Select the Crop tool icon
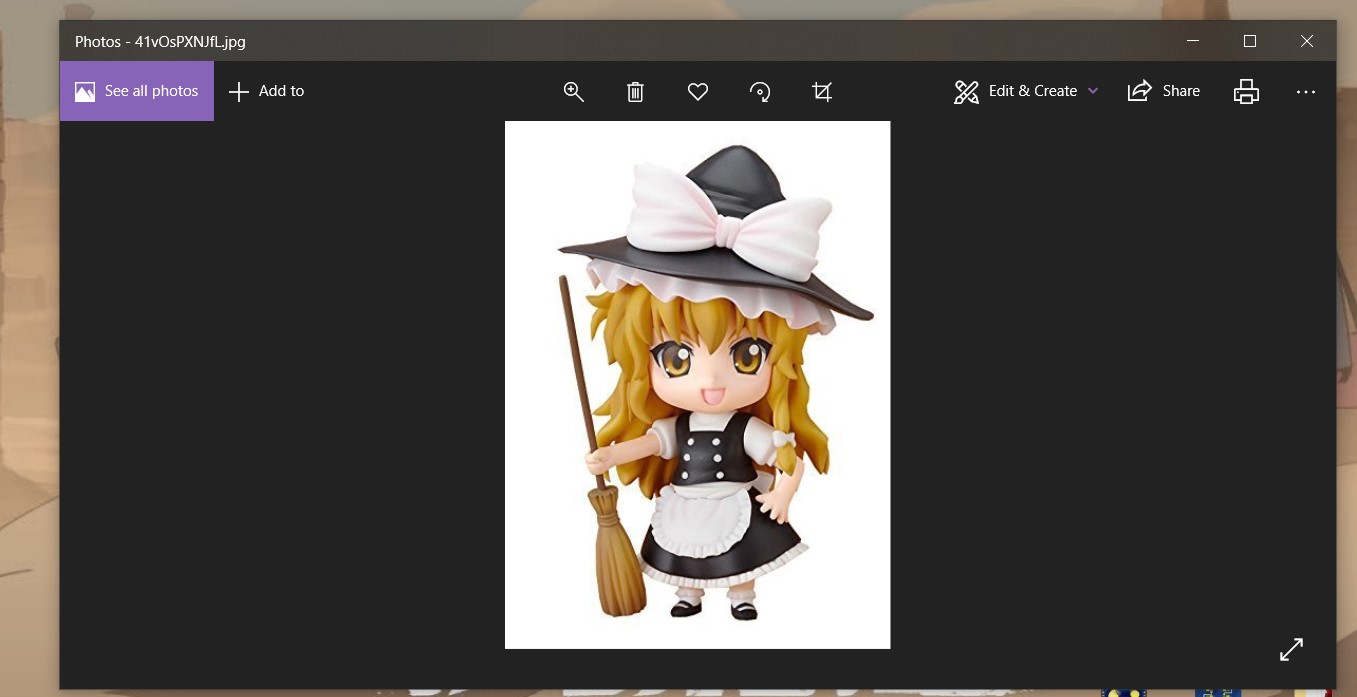The height and width of the screenshot is (697, 1357). pyautogui.click(x=822, y=92)
